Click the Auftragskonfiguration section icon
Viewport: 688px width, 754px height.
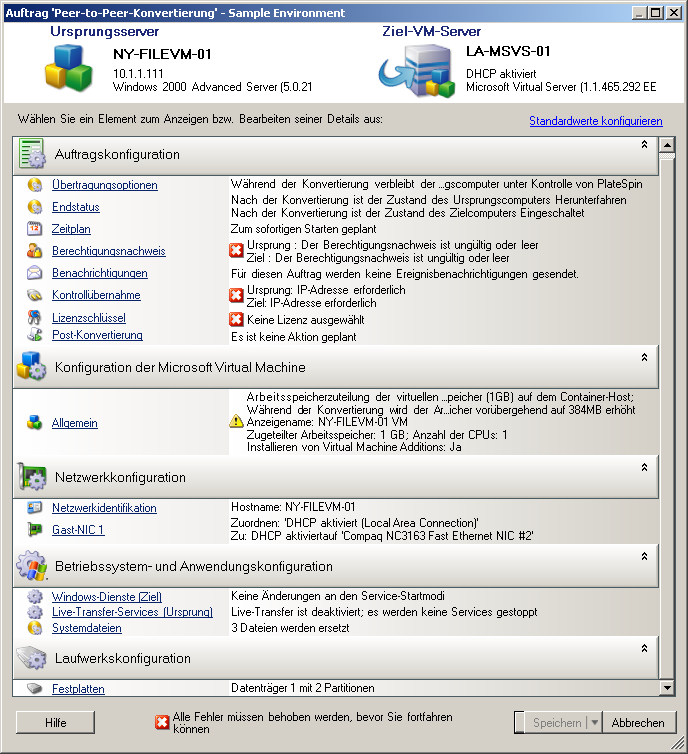pos(32,153)
